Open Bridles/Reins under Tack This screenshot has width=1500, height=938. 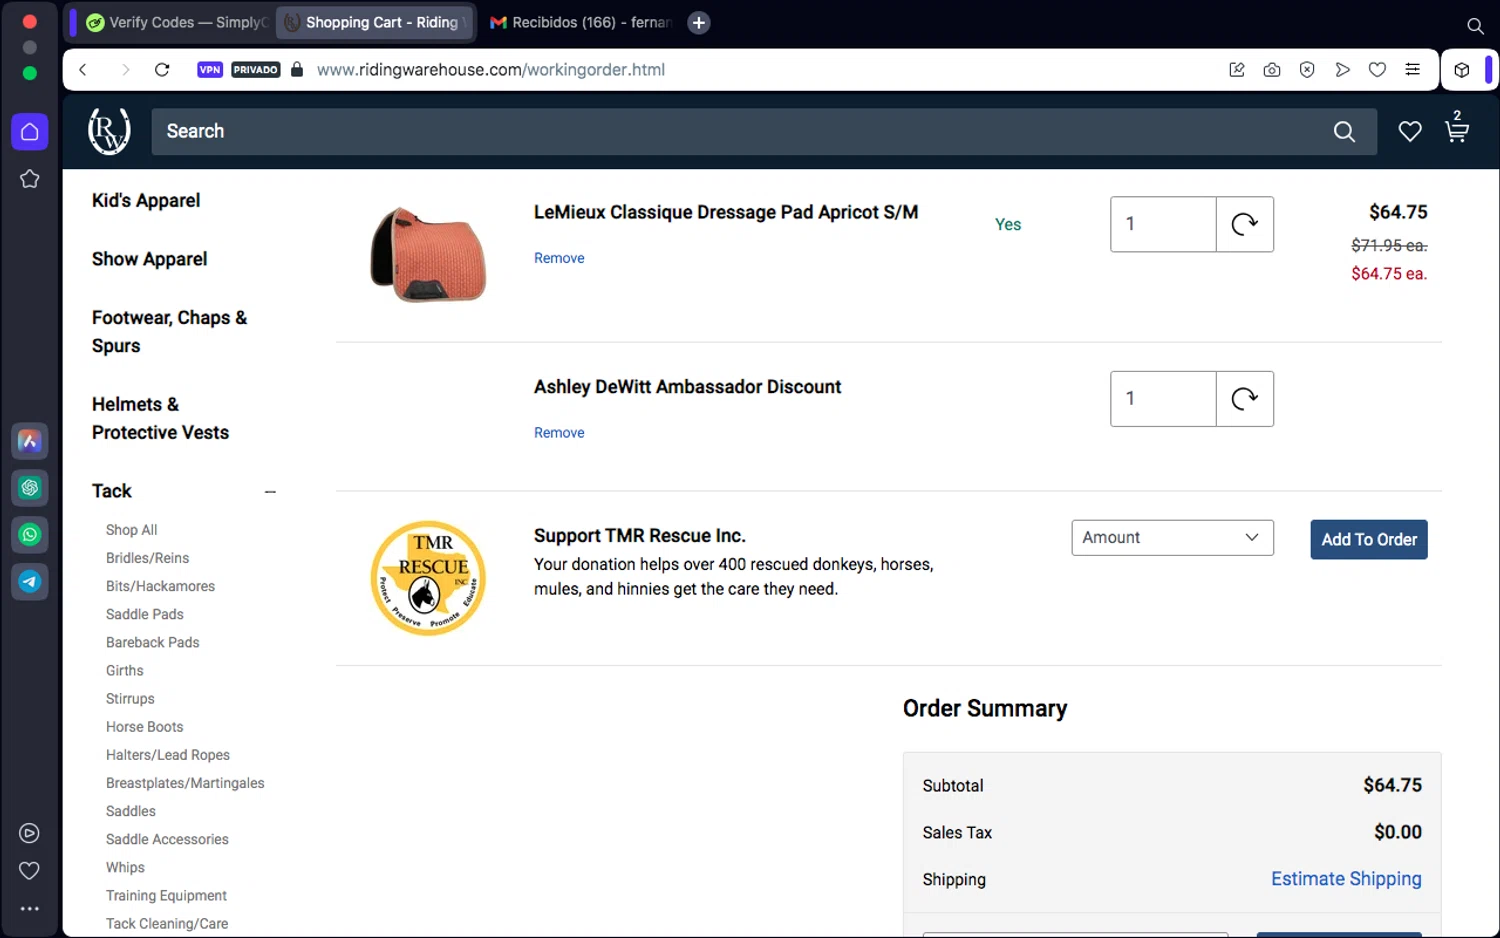pos(147,558)
